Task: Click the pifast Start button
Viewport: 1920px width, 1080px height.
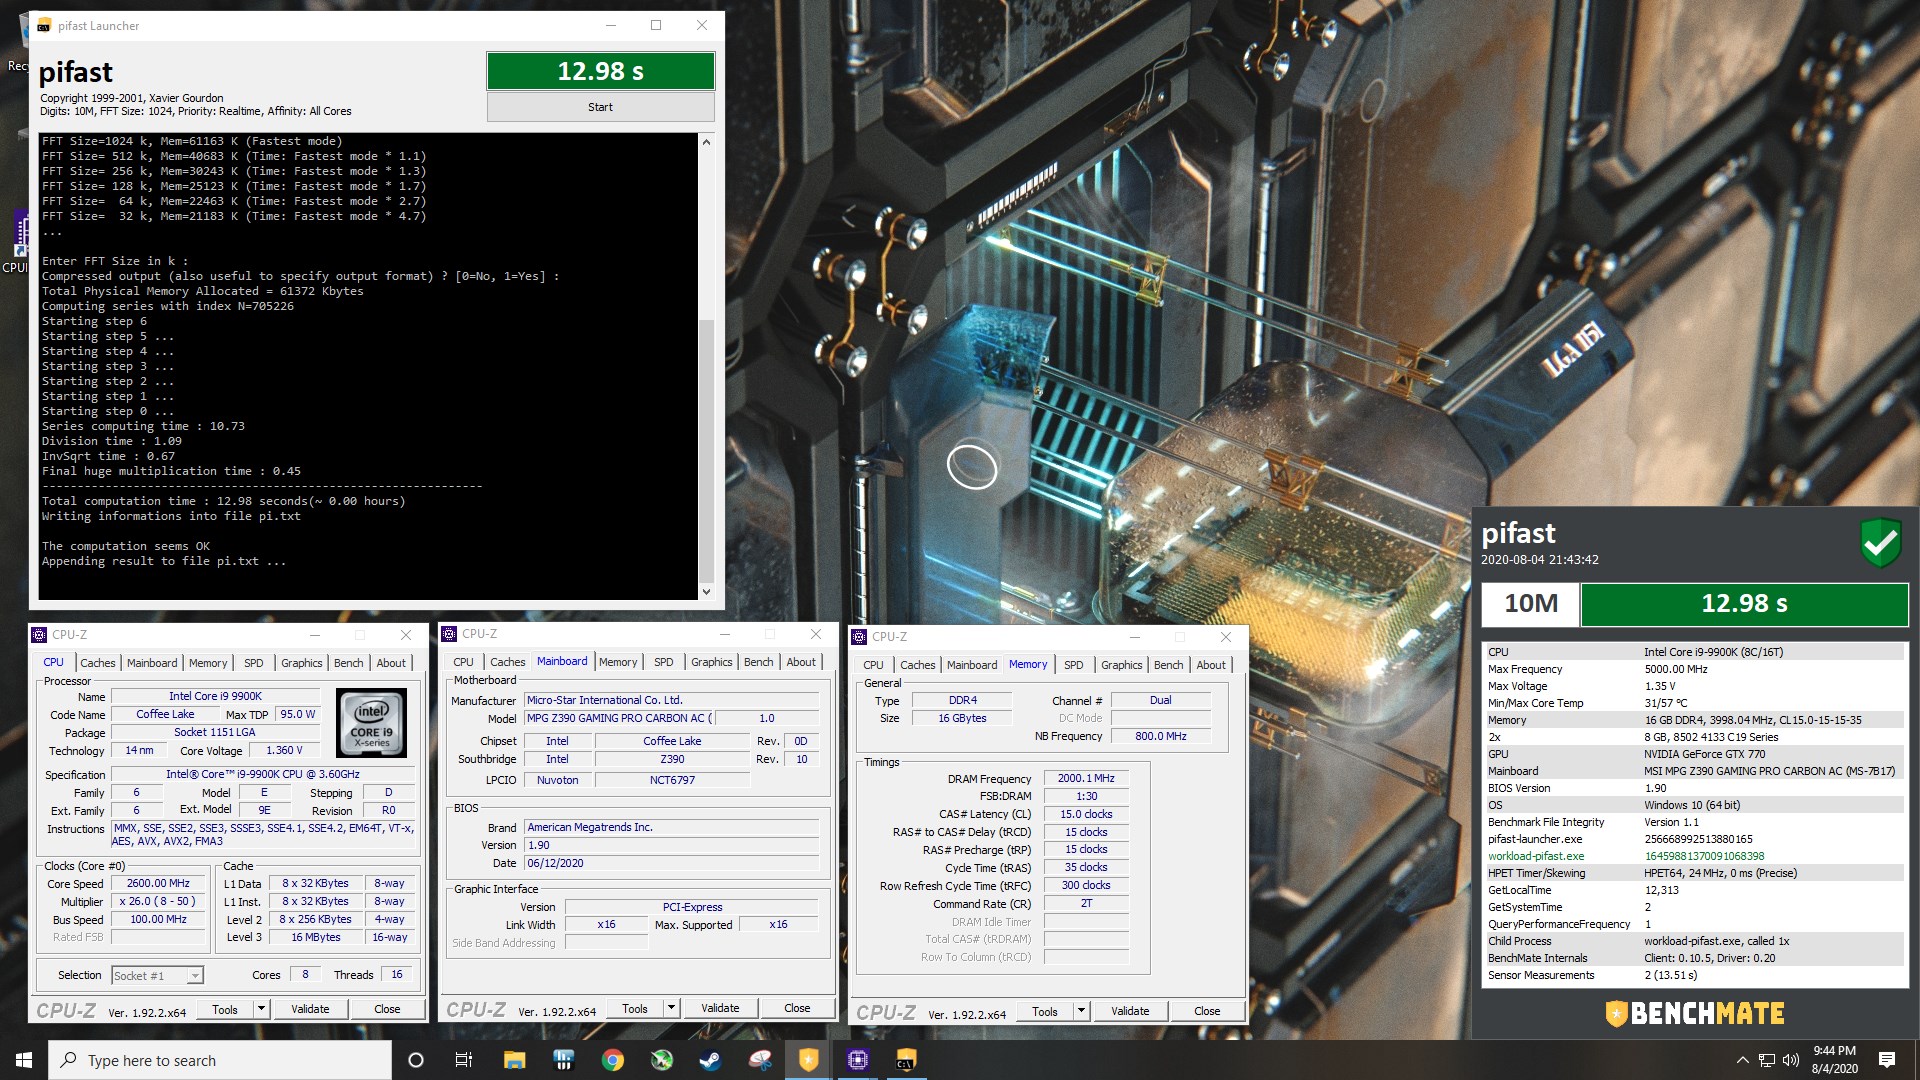Action: 600,107
